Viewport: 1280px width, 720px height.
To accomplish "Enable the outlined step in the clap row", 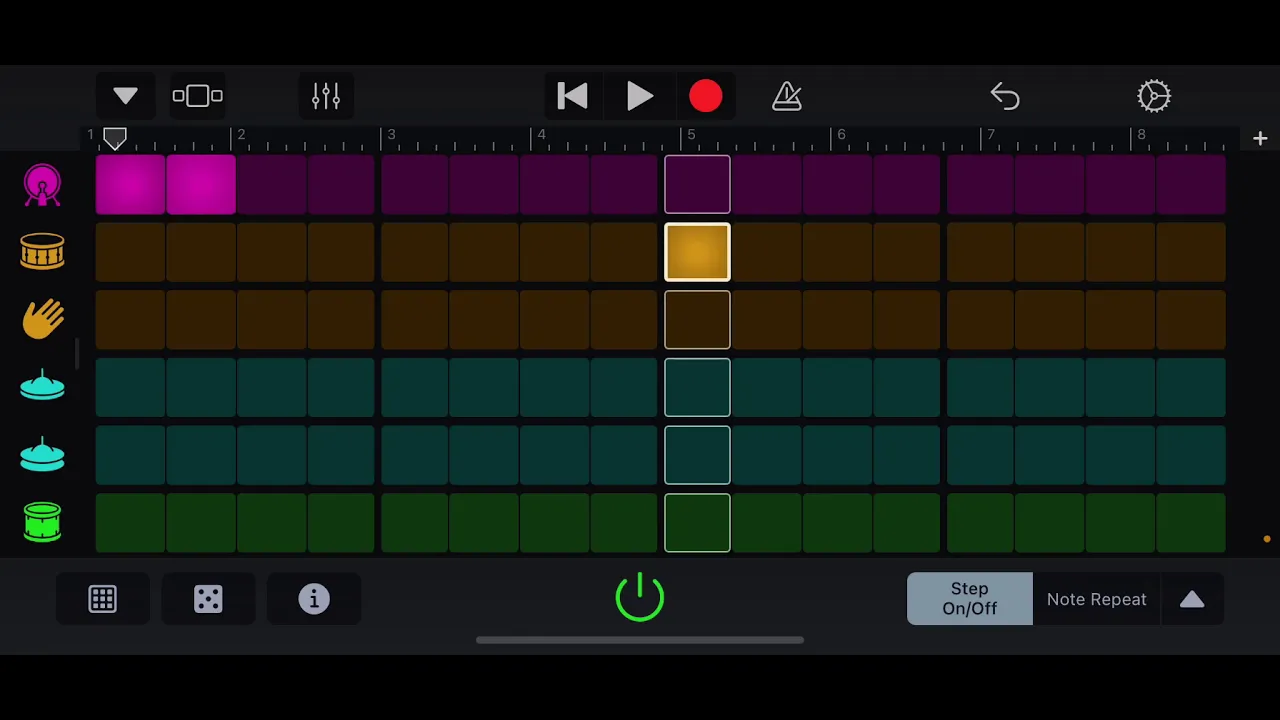I will pos(697,320).
